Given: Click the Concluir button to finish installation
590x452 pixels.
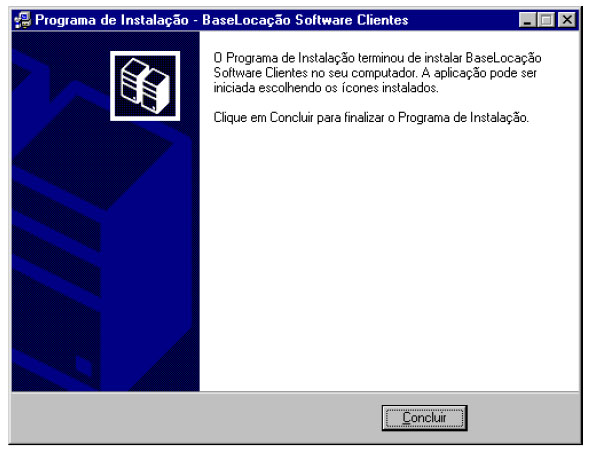Looking at the screenshot, I should pyautogui.click(x=424, y=418).
